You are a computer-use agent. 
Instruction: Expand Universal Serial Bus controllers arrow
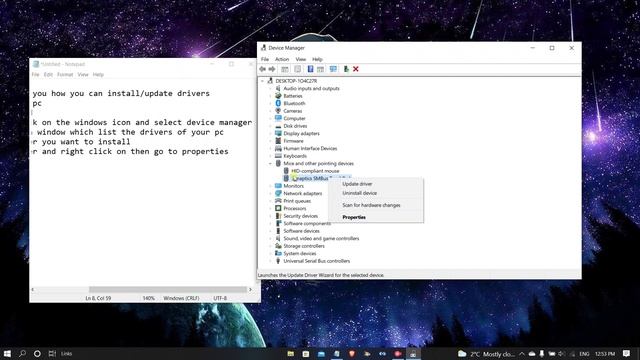[270, 261]
